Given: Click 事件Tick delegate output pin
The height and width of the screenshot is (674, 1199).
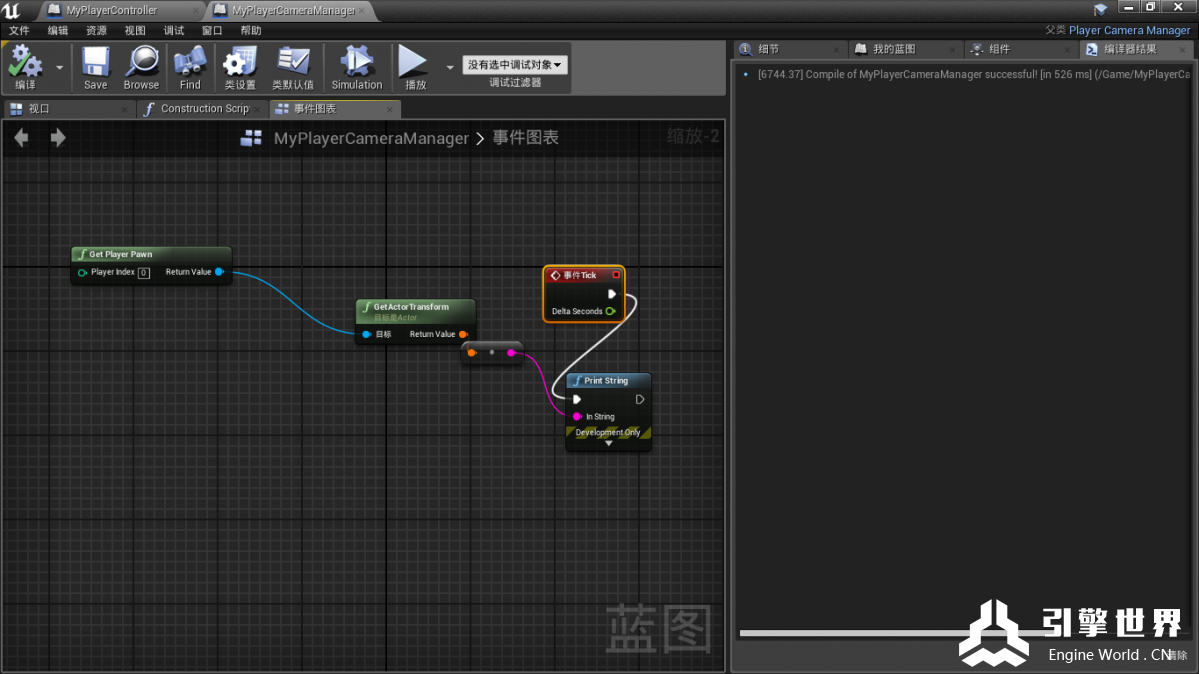Looking at the screenshot, I should (x=616, y=275).
